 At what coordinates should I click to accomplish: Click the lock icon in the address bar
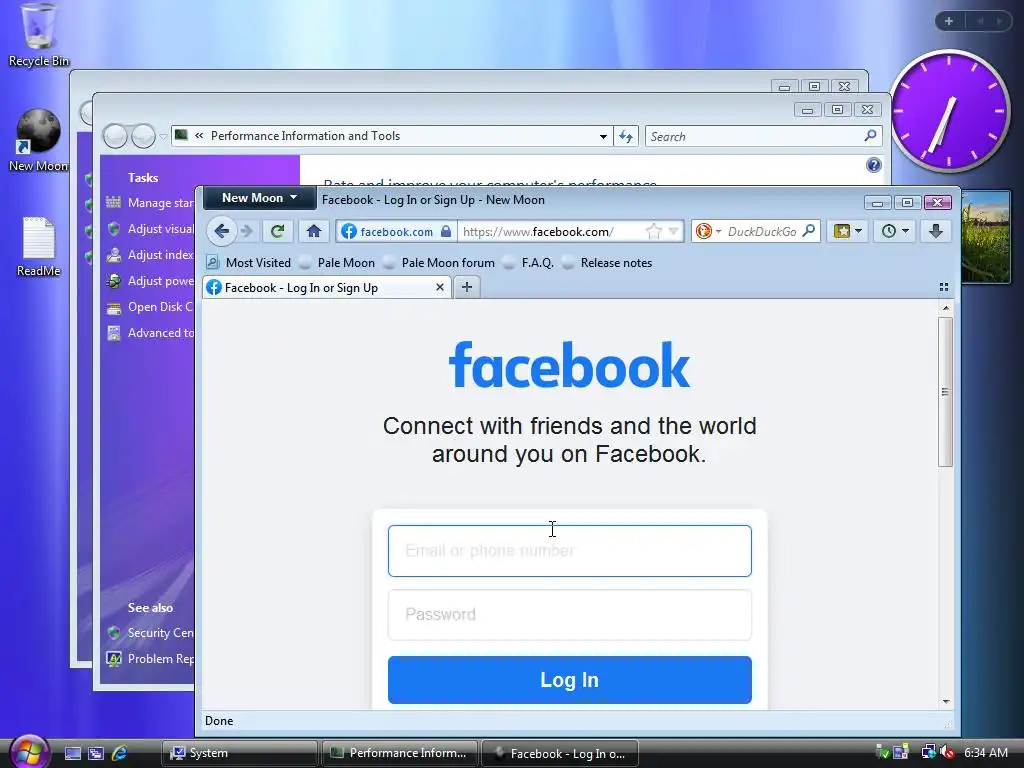tap(446, 231)
